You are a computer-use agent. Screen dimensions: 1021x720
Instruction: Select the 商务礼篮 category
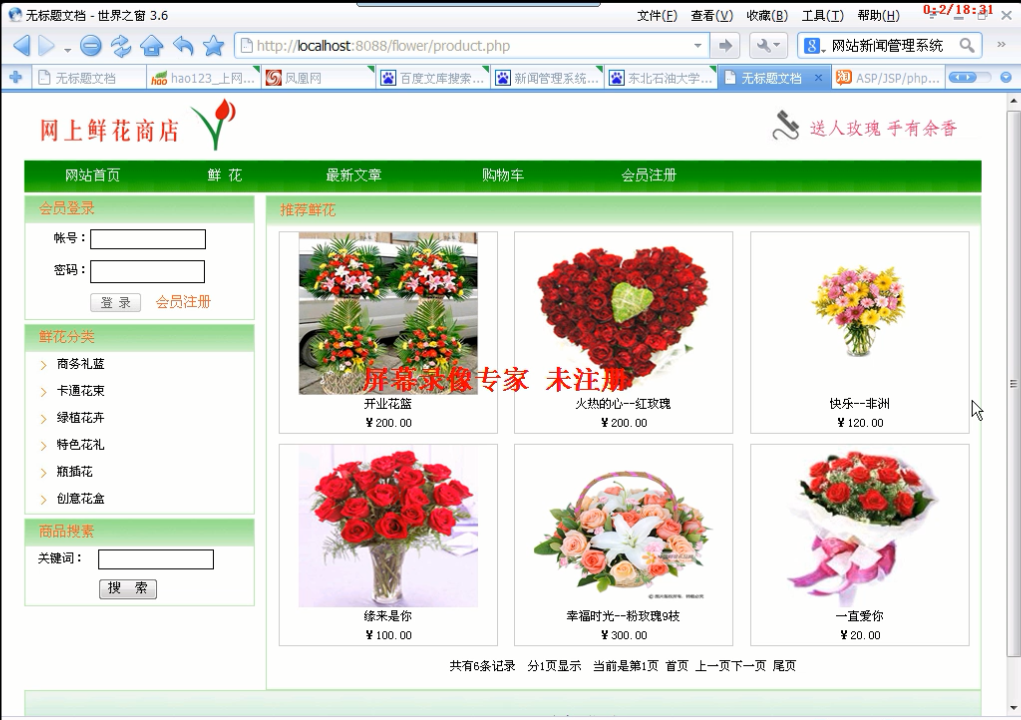pos(80,364)
